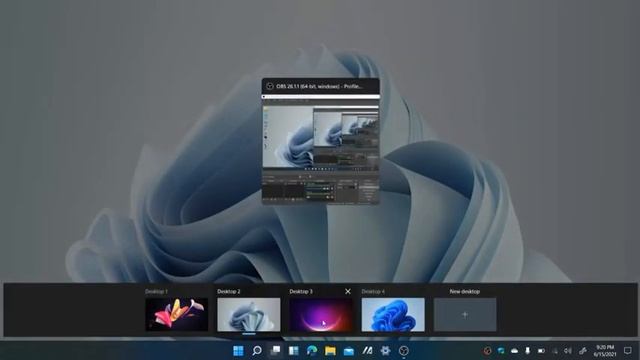Open clock showing 9:20 PM
Viewport: 640px width, 360px height.
605,351
